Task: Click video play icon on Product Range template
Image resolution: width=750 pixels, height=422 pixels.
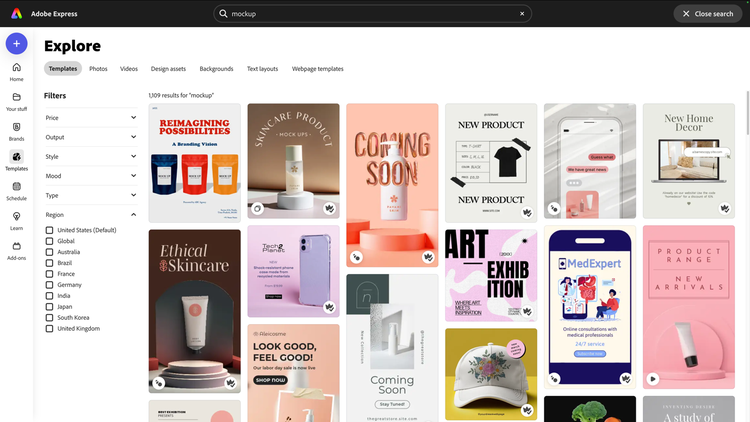Action: (653, 379)
